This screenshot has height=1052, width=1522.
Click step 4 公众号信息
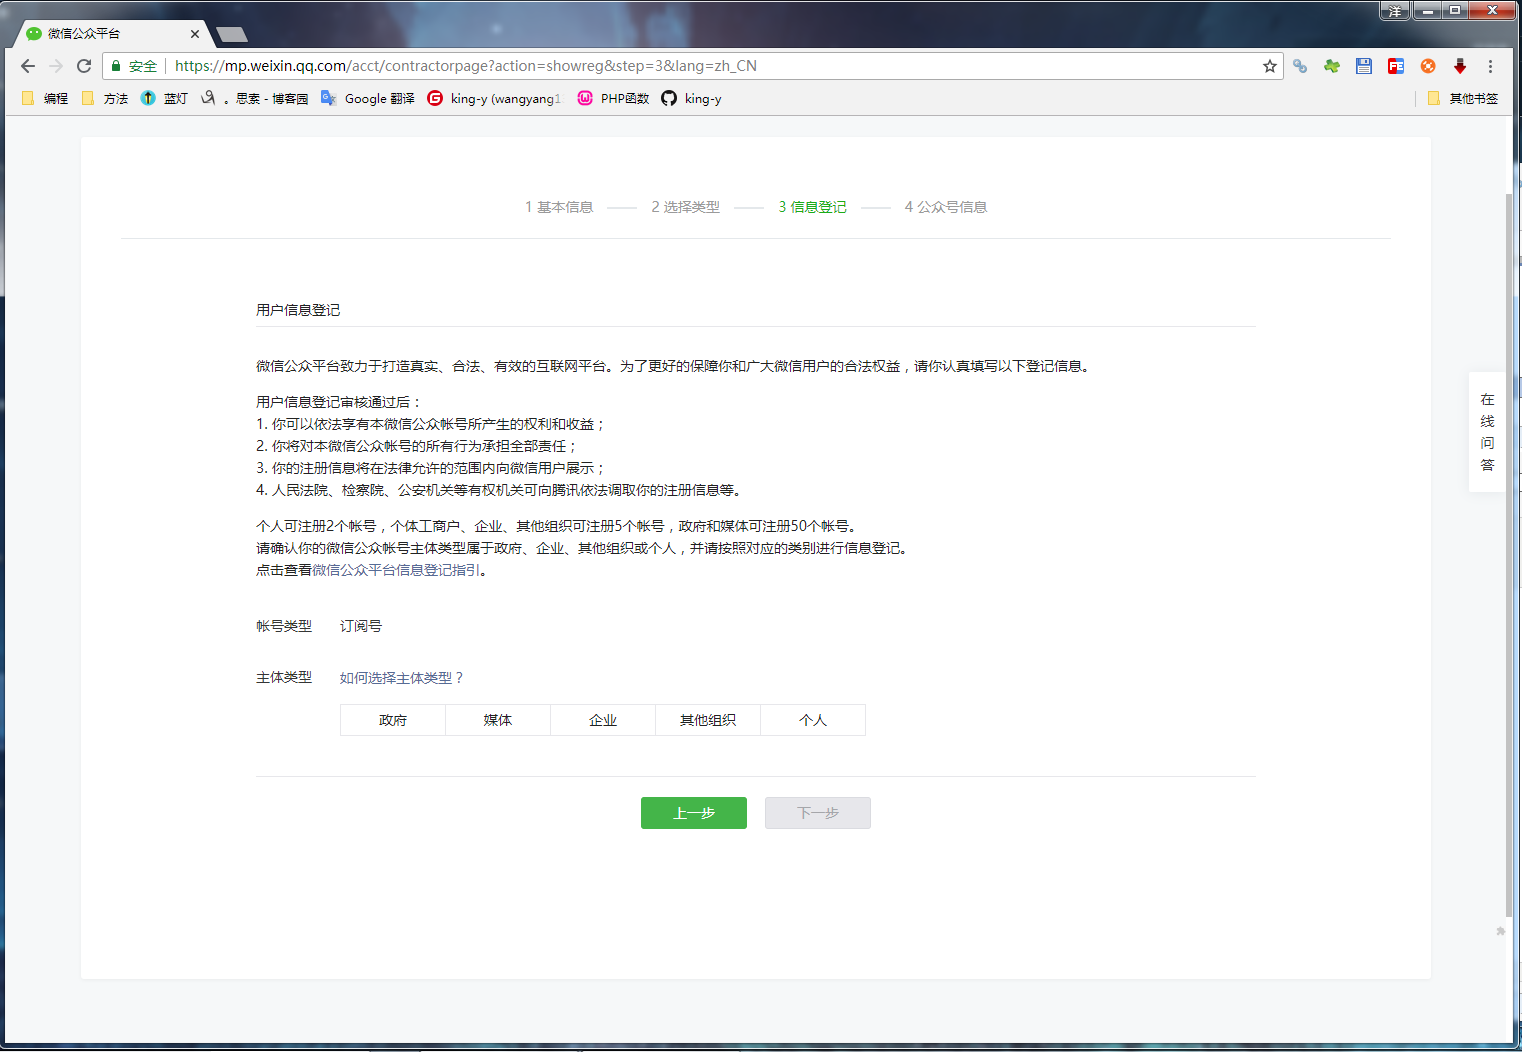click(946, 207)
